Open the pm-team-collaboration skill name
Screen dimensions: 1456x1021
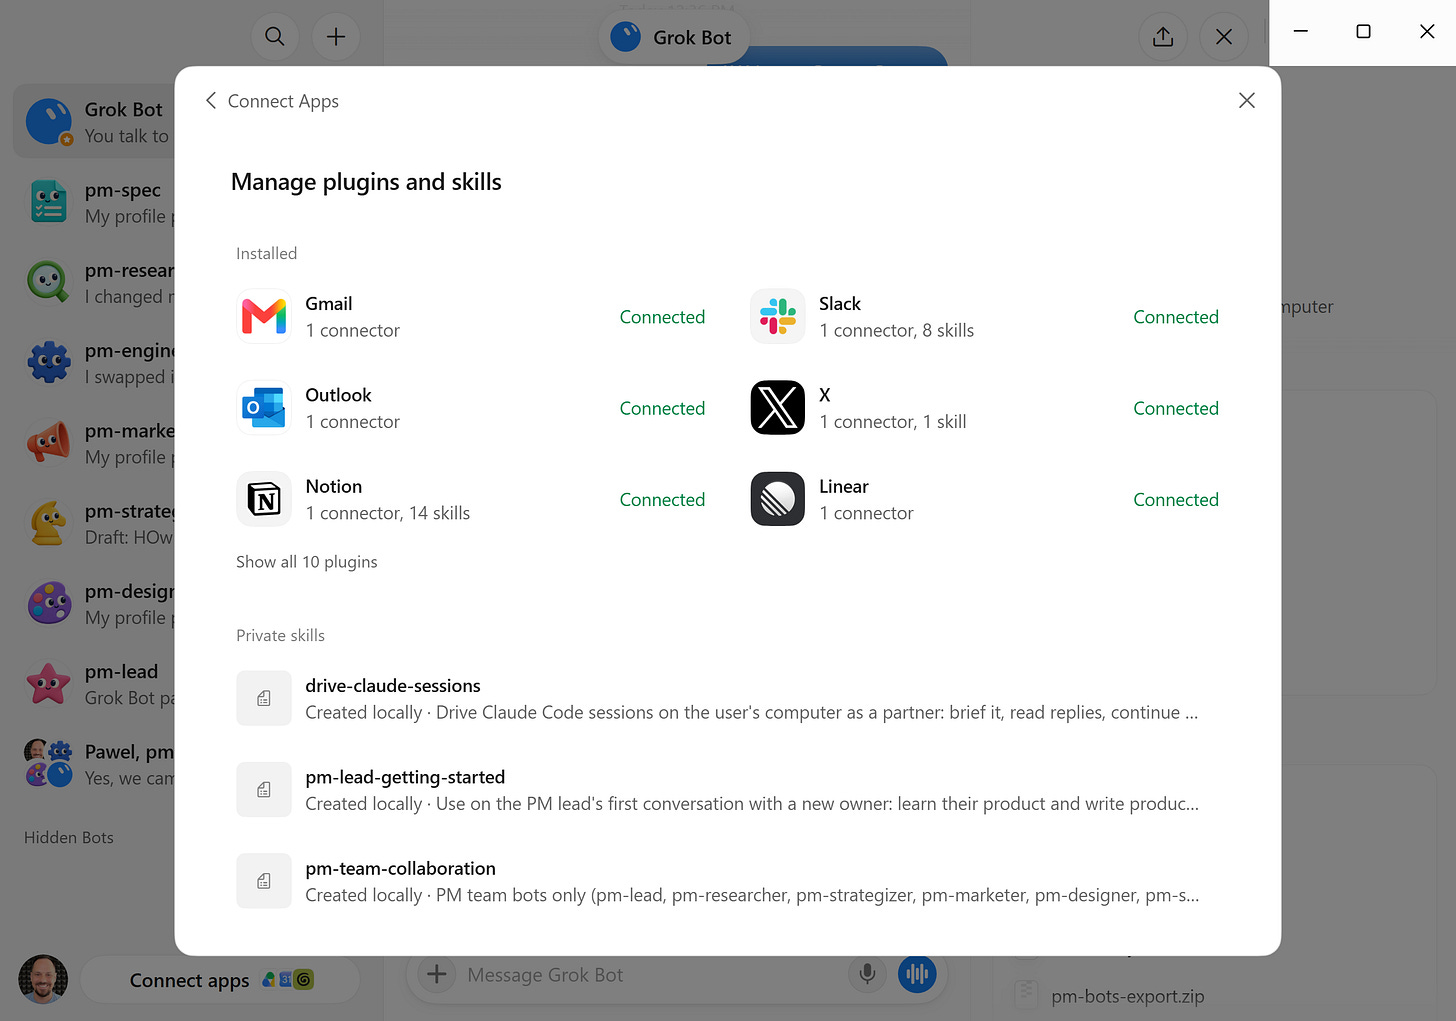tap(400, 868)
